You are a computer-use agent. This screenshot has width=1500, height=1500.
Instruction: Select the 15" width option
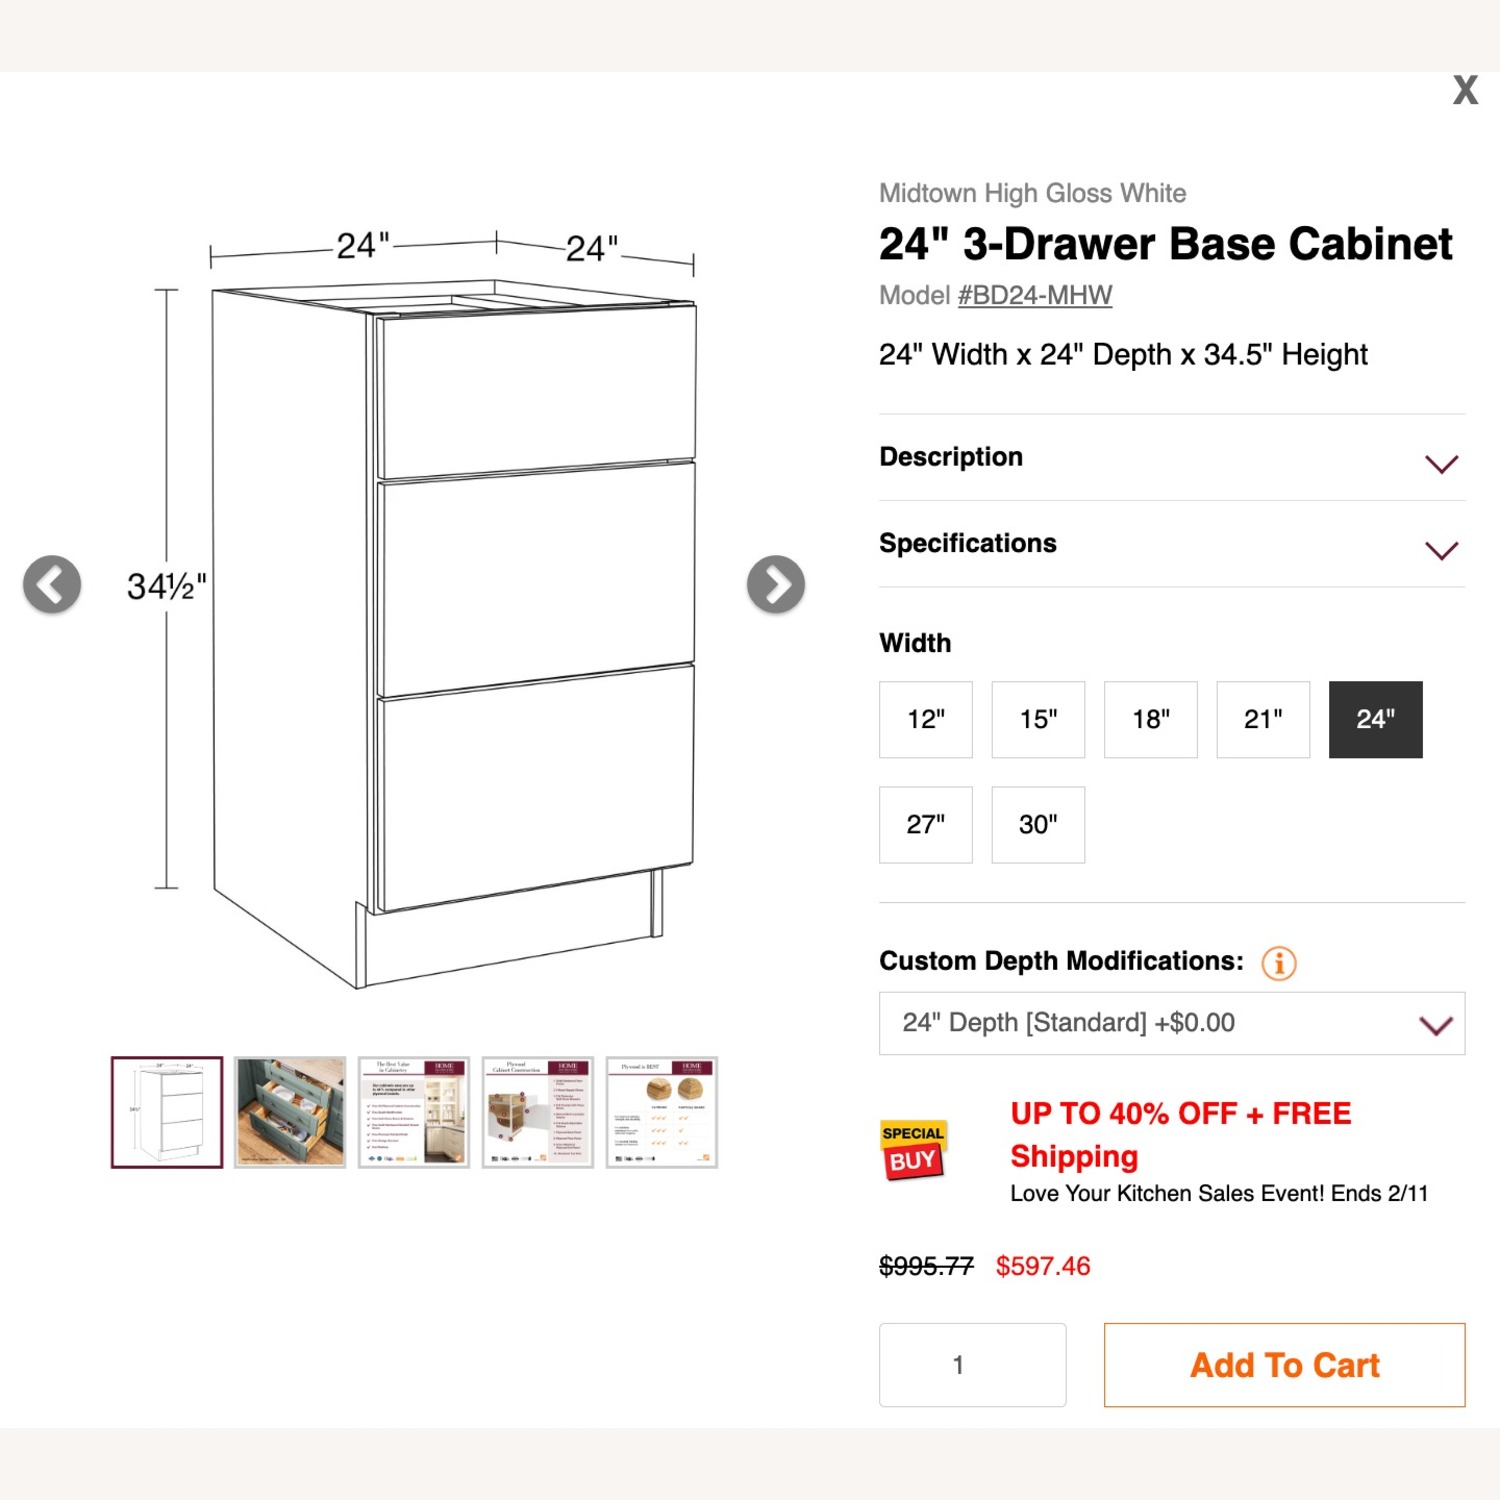[x=1037, y=720]
